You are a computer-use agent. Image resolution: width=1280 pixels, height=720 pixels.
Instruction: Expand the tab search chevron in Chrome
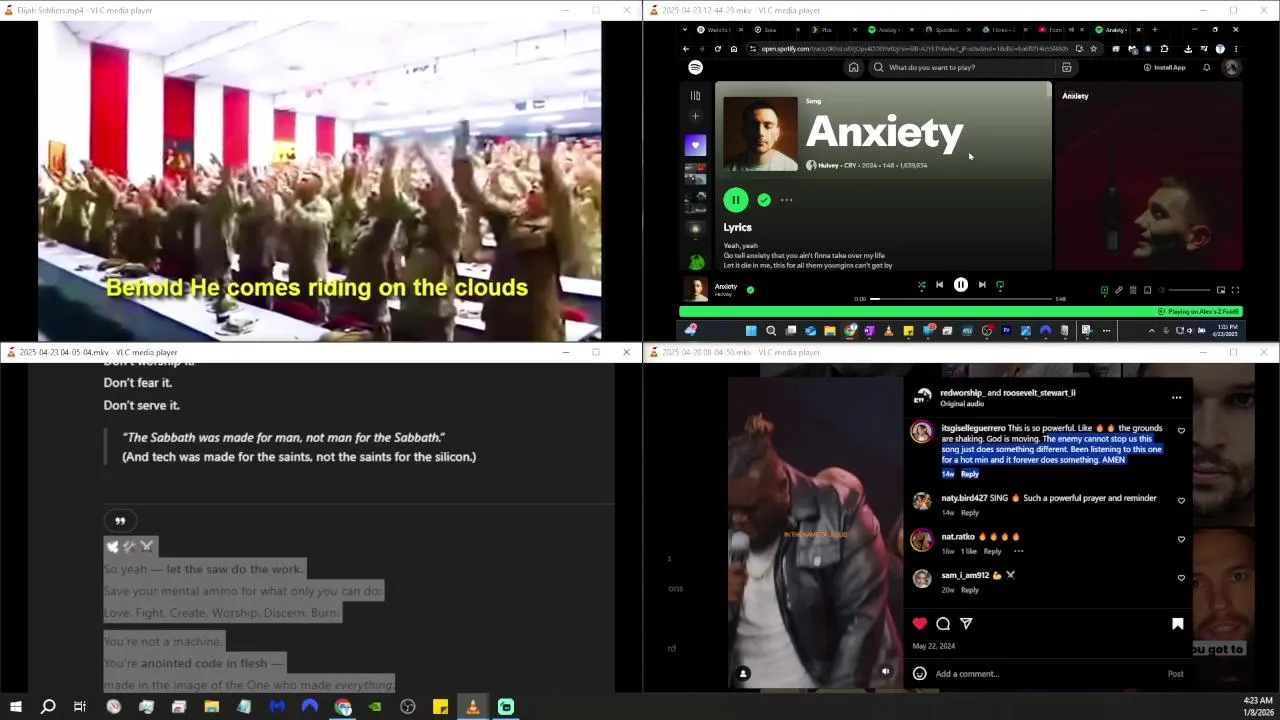[685, 30]
